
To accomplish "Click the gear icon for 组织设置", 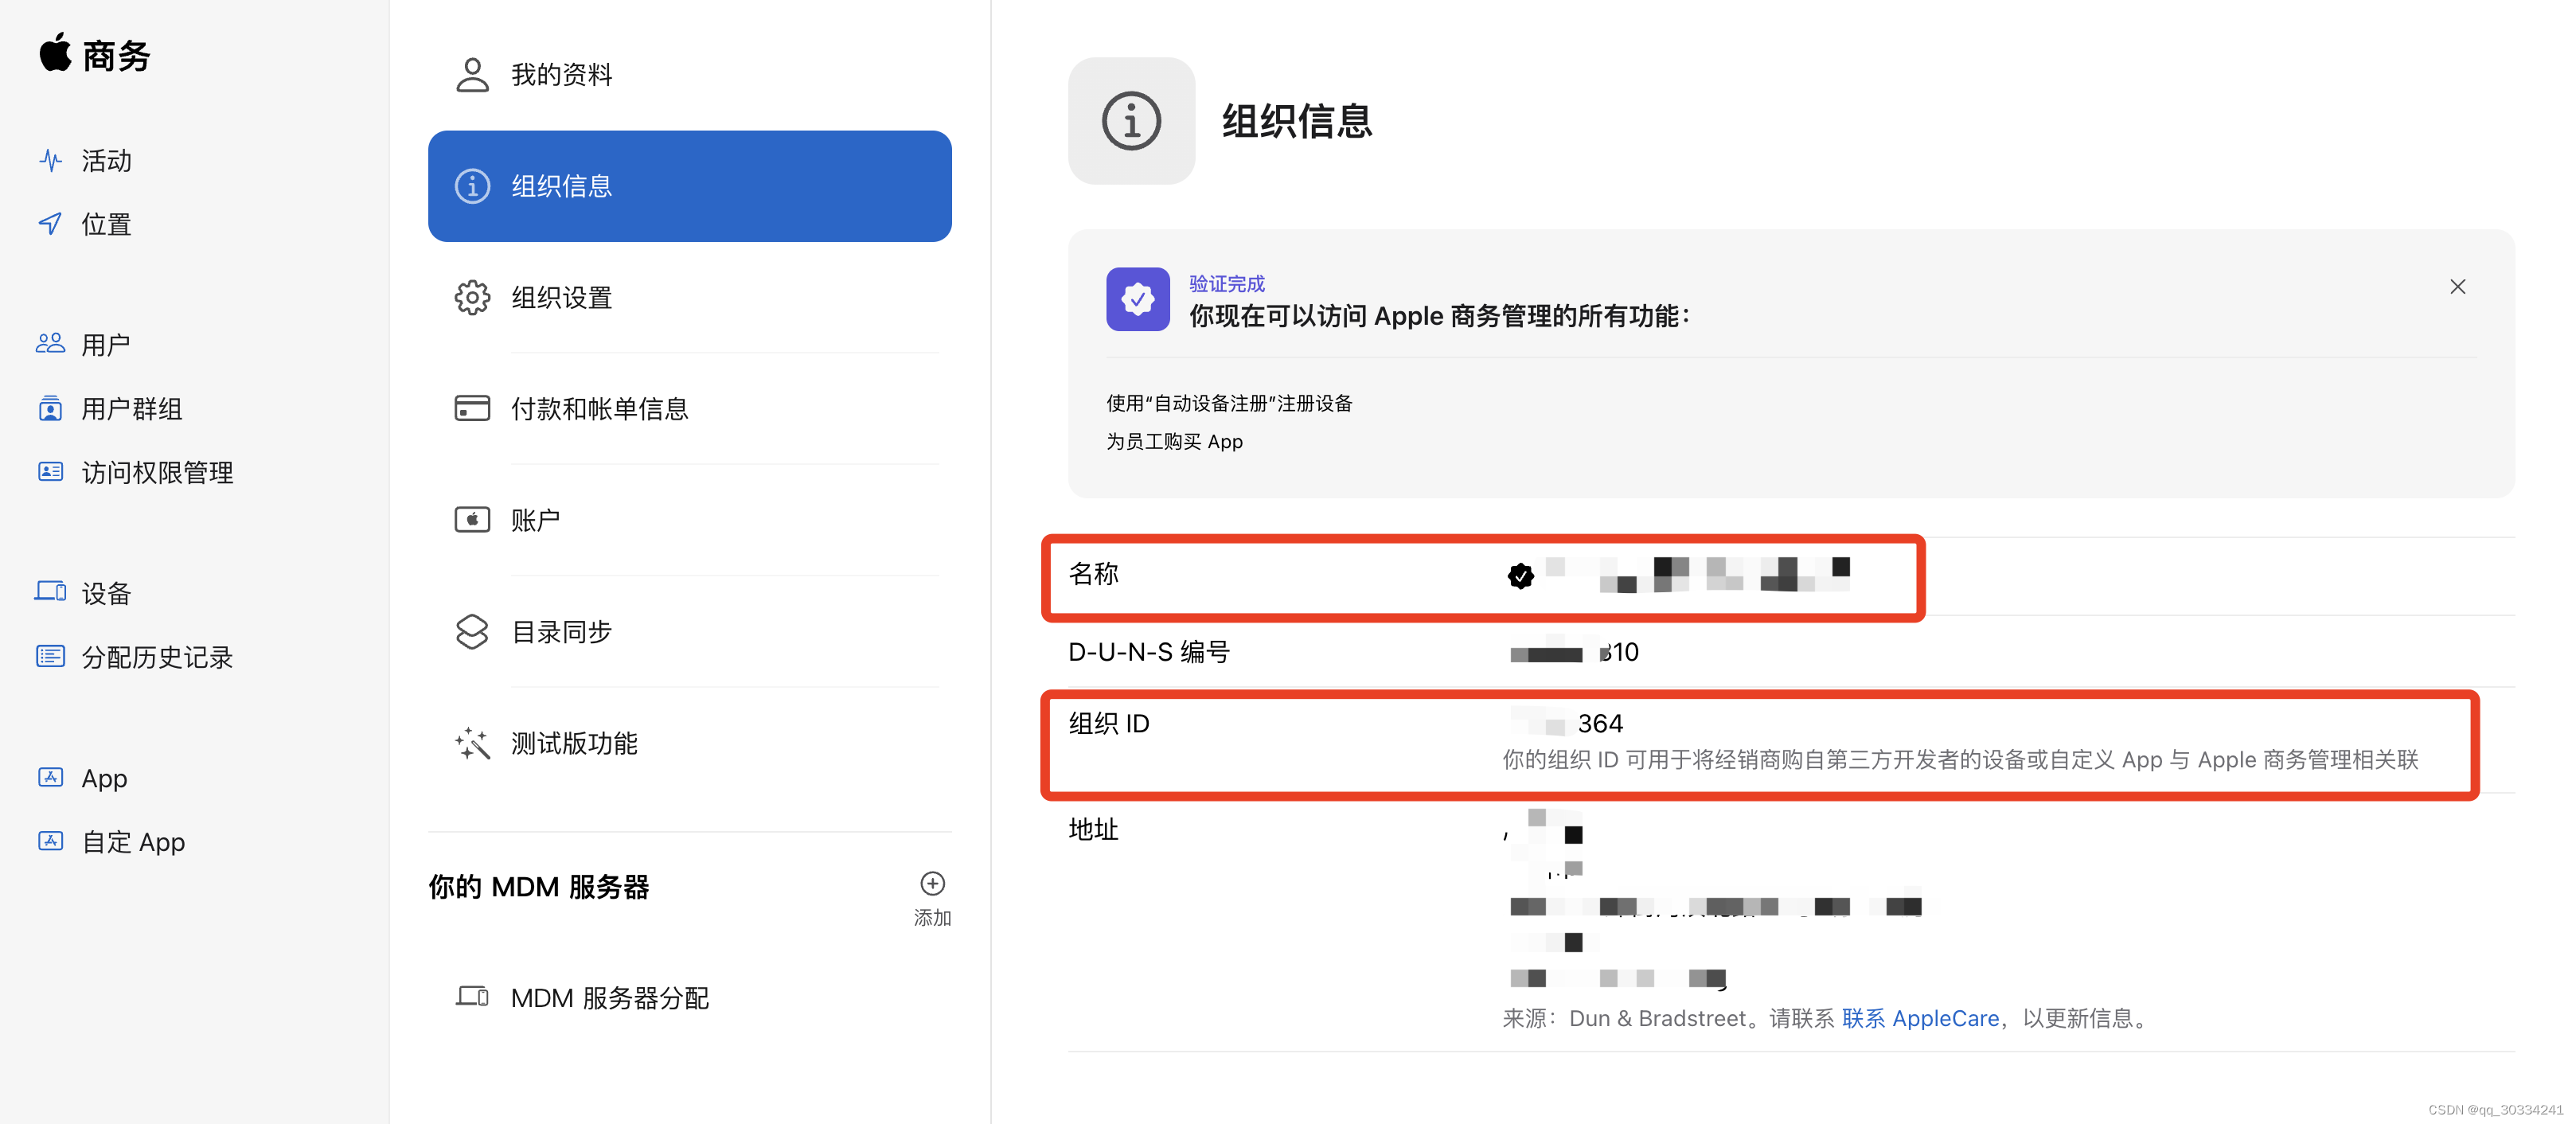I will tap(472, 297).
